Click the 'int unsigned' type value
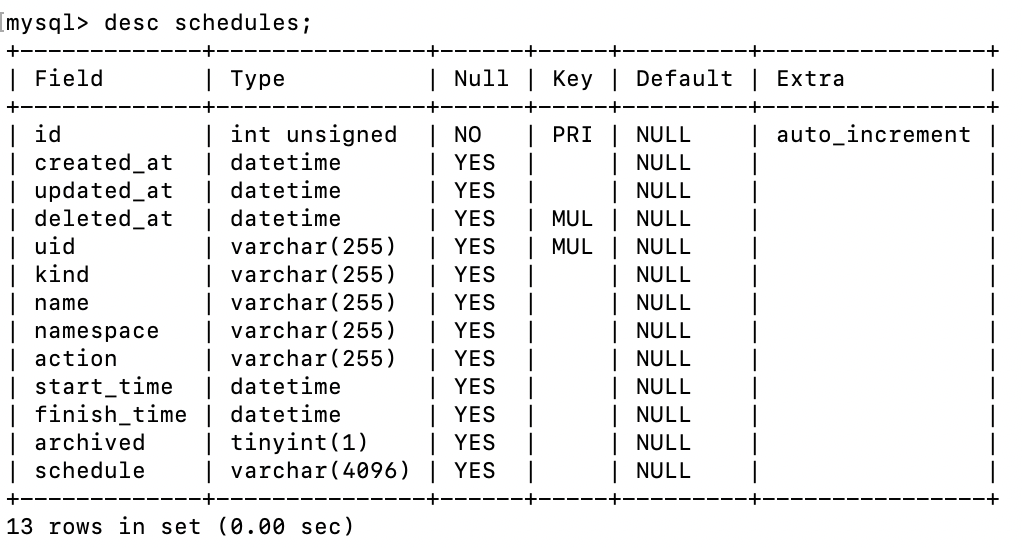1022x548 pixels. [x=313, y=135]
